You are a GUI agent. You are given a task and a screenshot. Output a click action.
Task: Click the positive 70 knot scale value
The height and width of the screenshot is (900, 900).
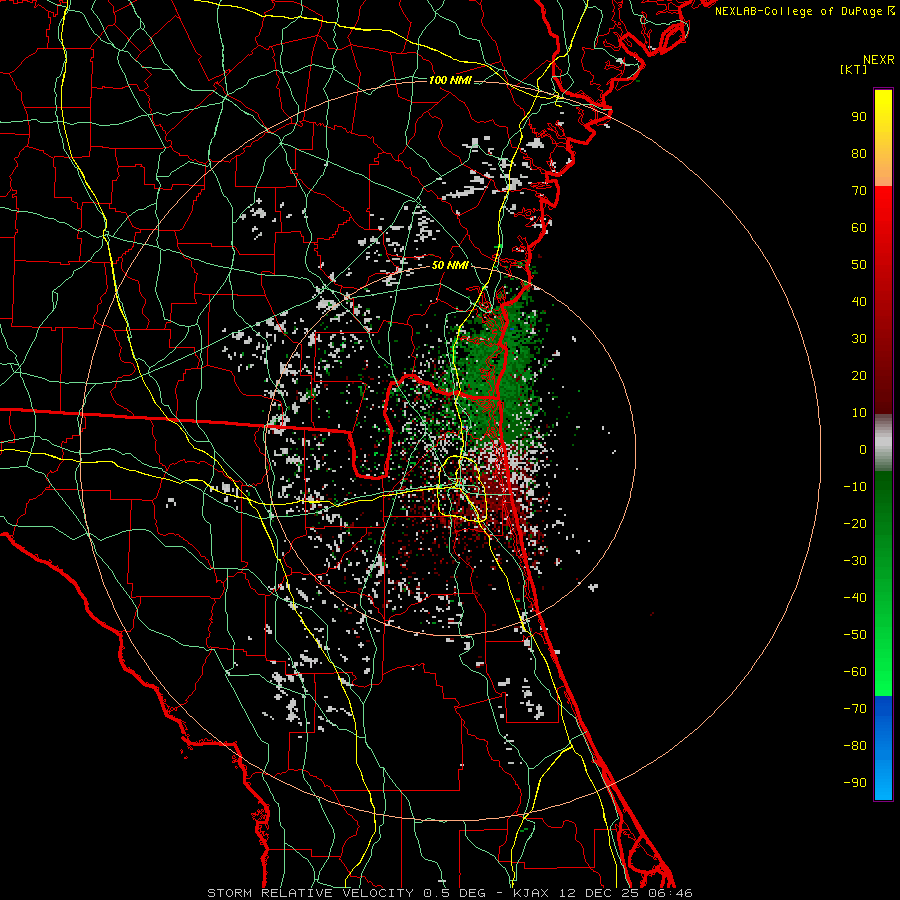click(x=859, y=191)
